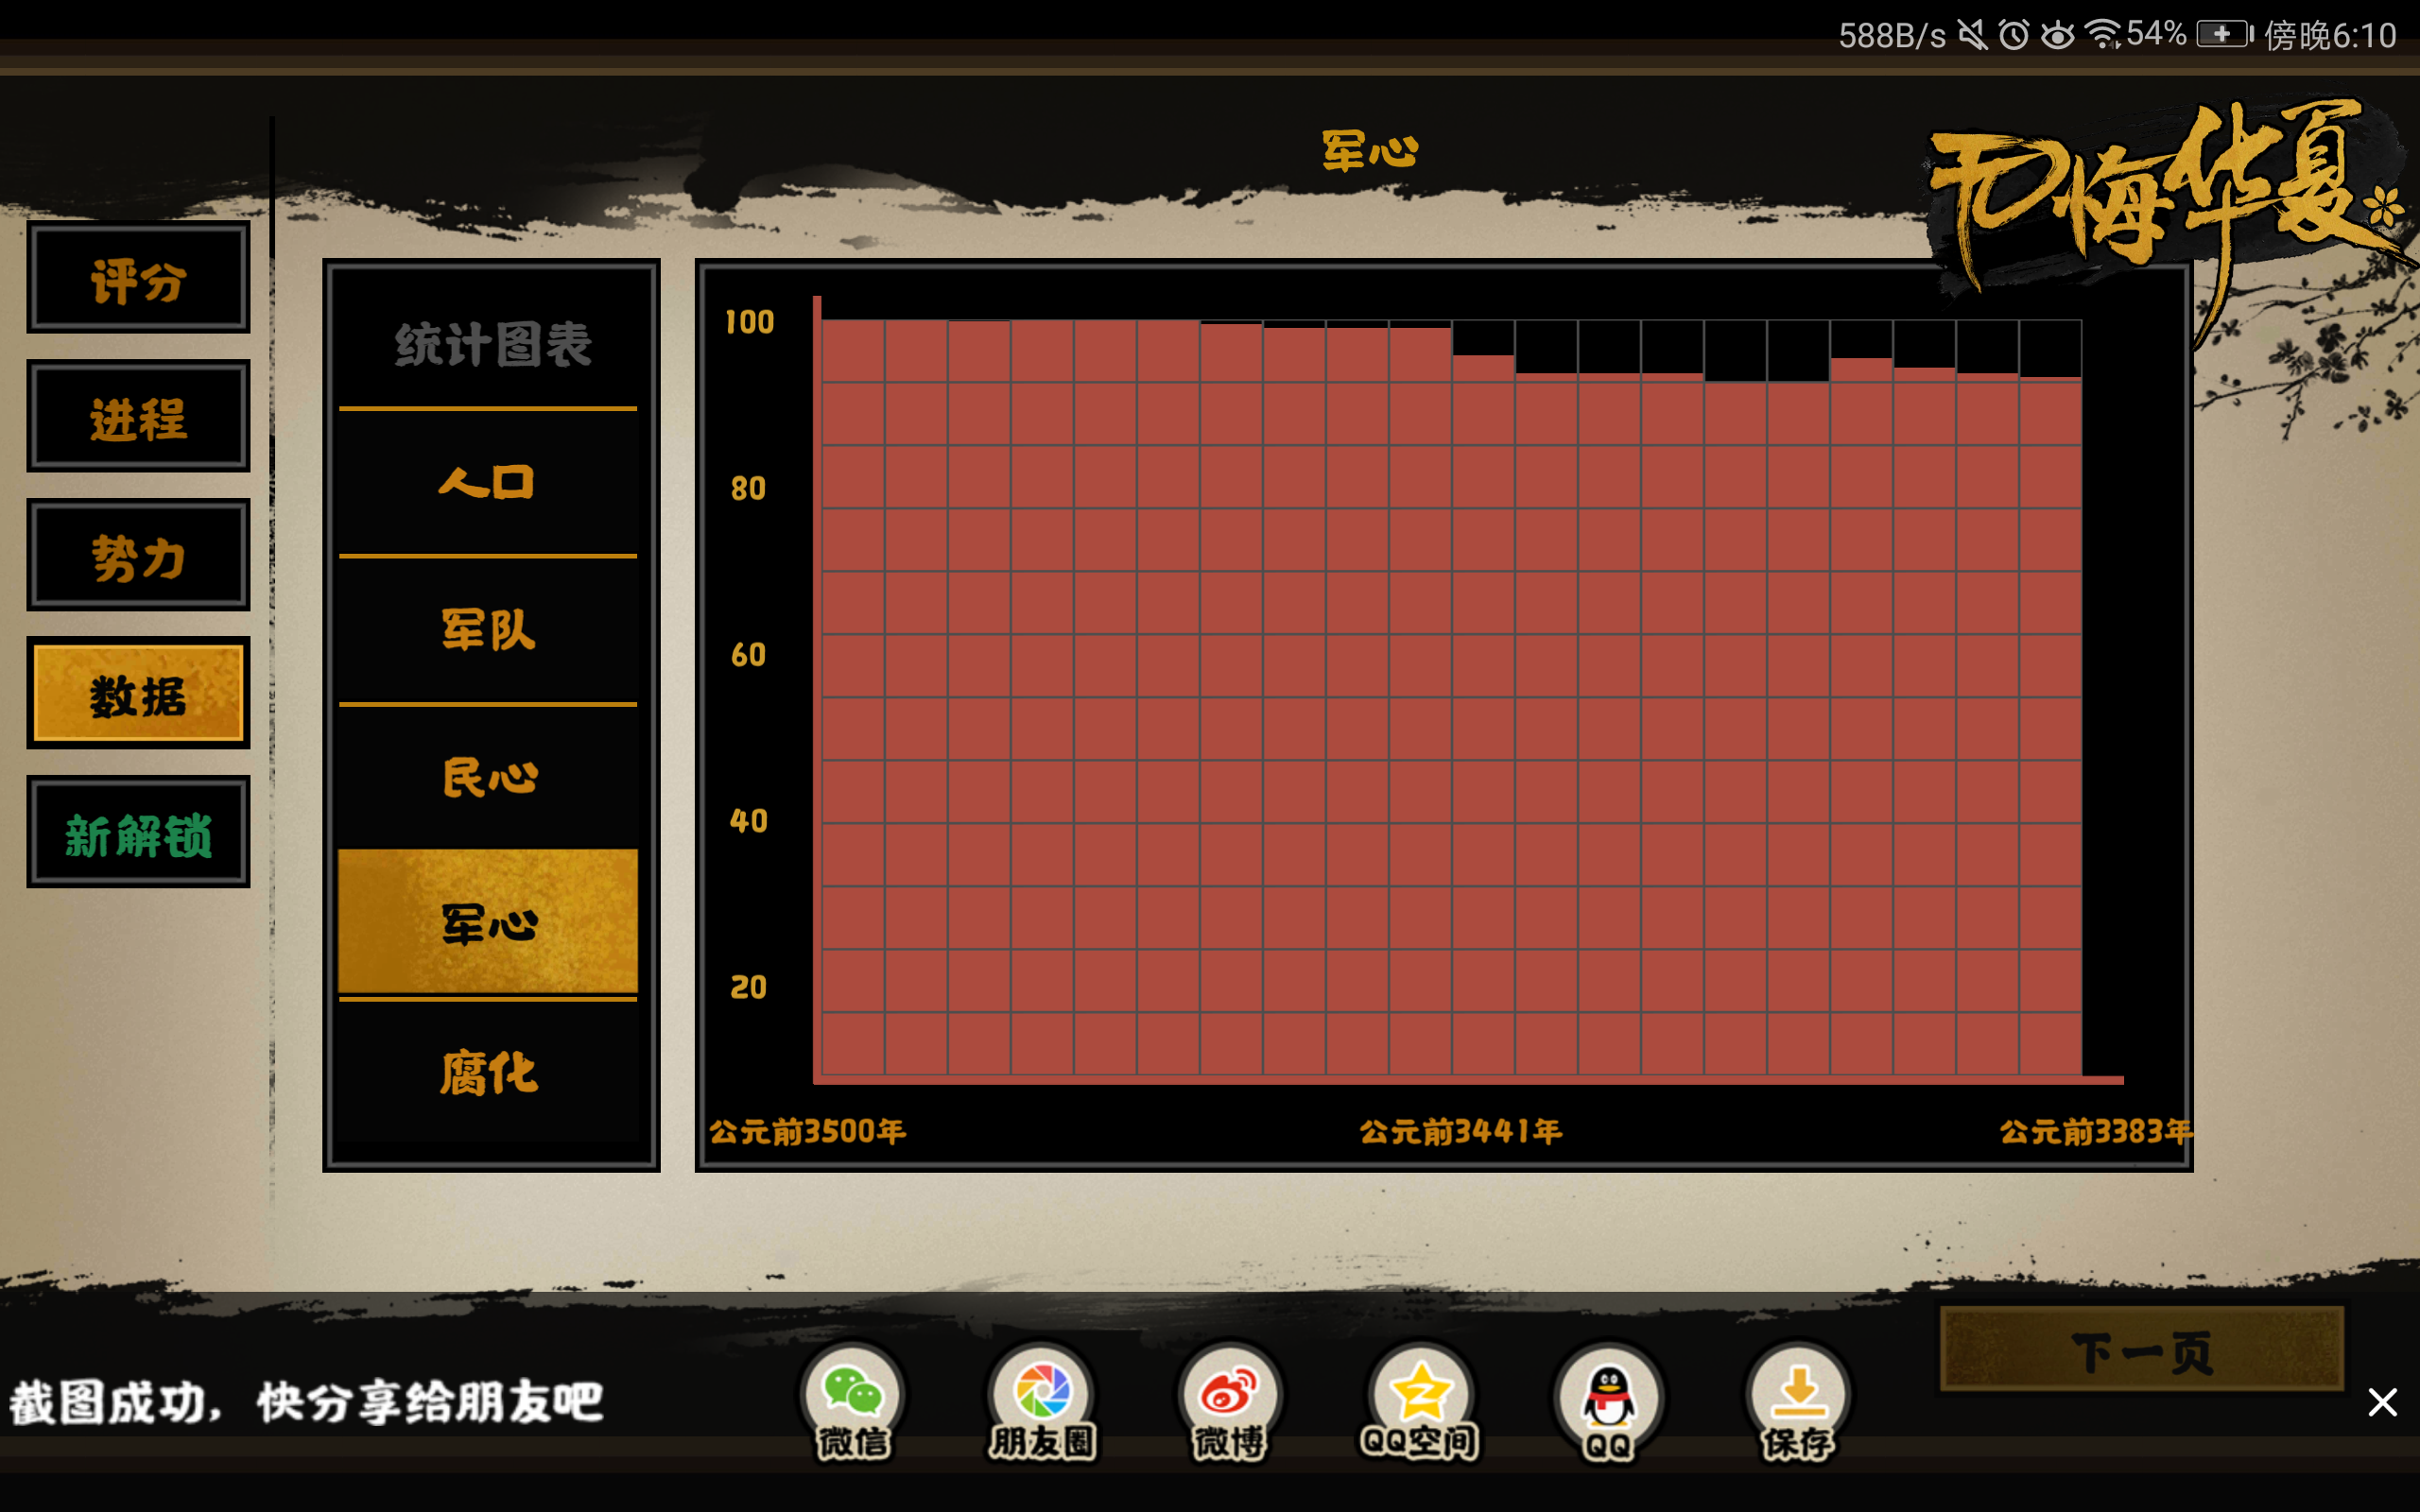
Task: Click the 数据 (Data) tab
Action: 136,694
